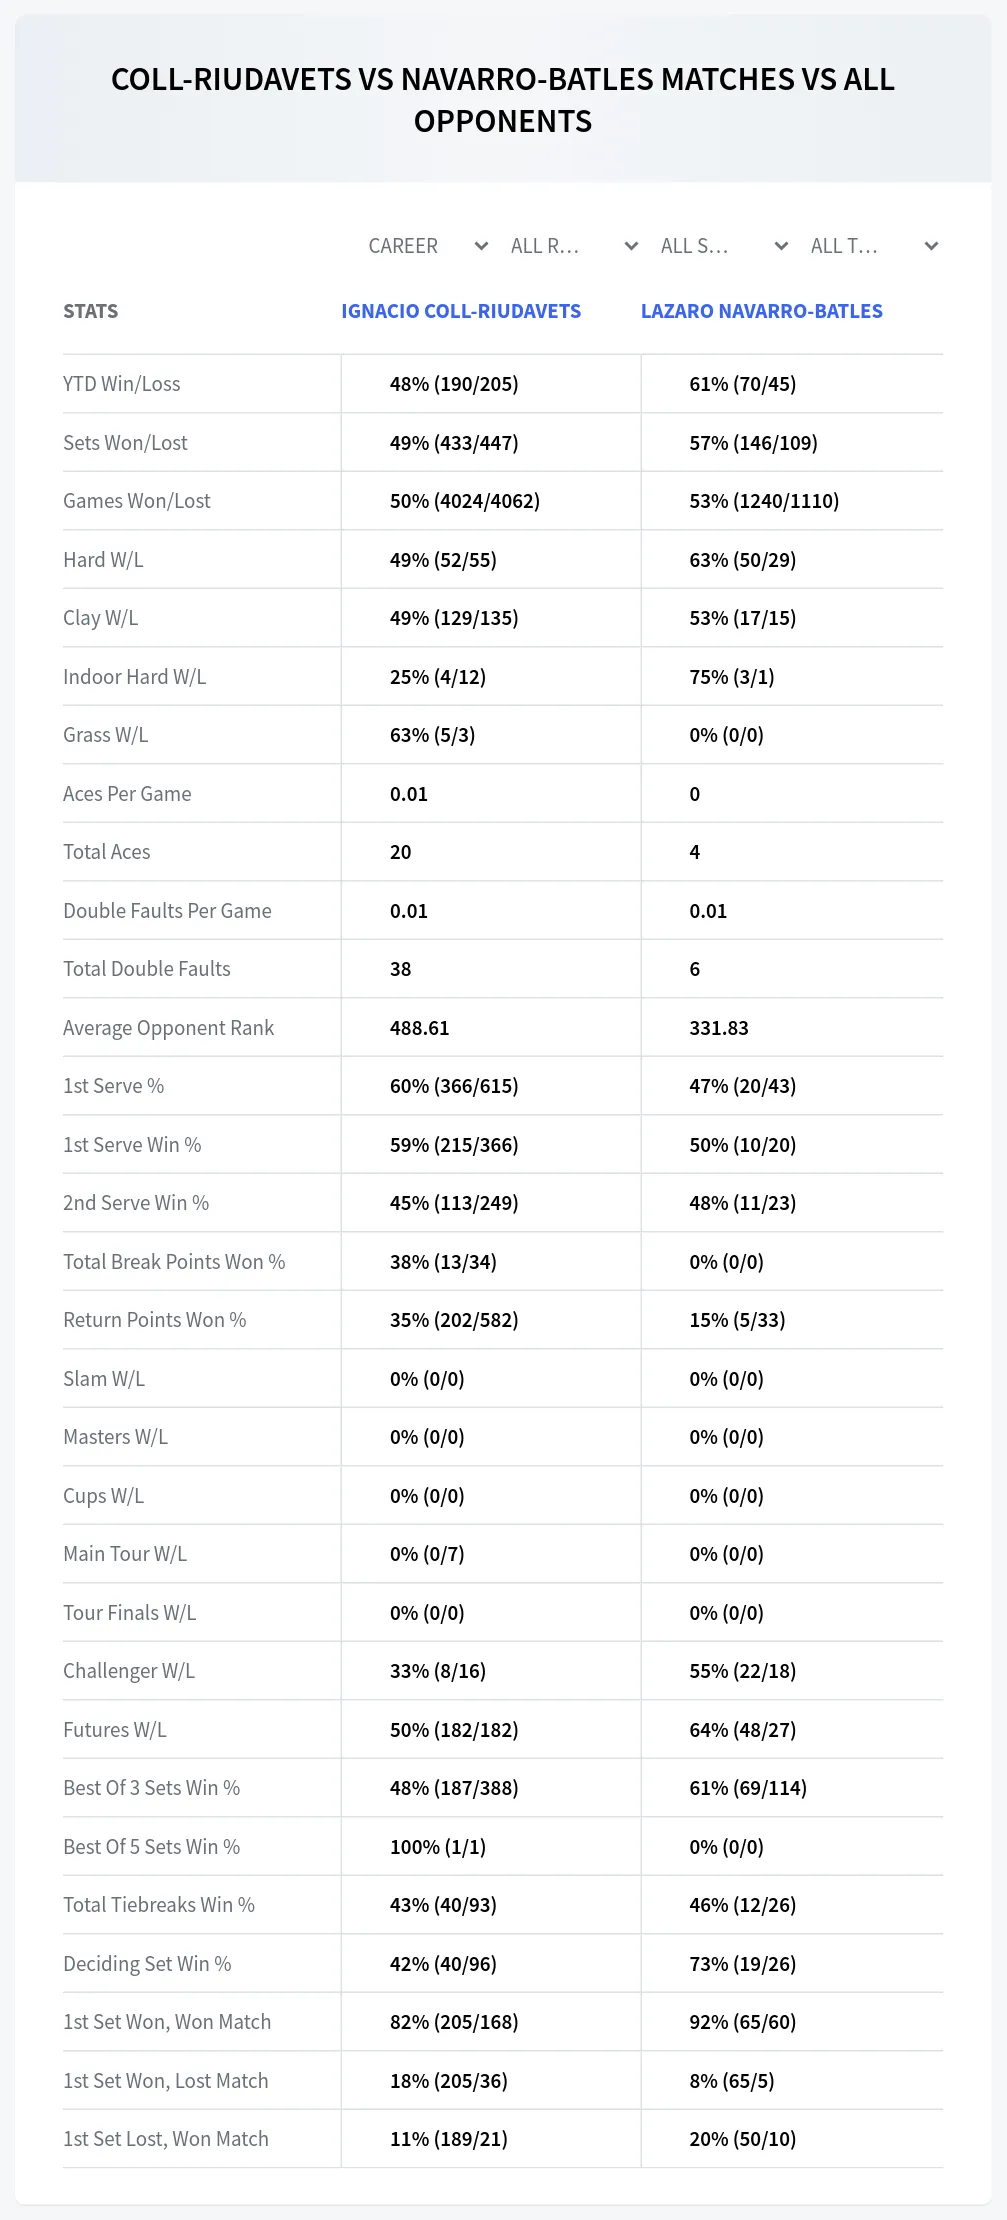Viewport: 1007px width, 2220px height.
Task: Click chevron arrow beside ALL S...
Action: pos(781,246)
